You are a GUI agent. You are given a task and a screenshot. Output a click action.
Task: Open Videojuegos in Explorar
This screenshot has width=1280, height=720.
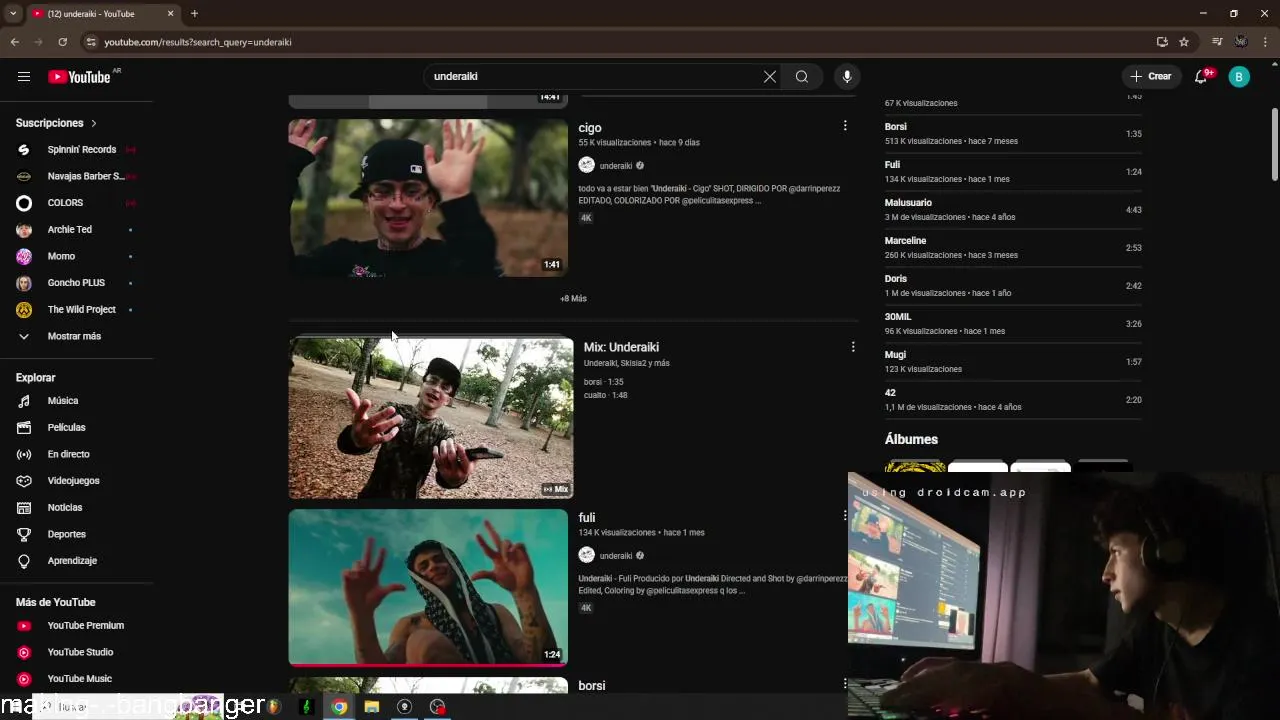(x=76, y=481)
